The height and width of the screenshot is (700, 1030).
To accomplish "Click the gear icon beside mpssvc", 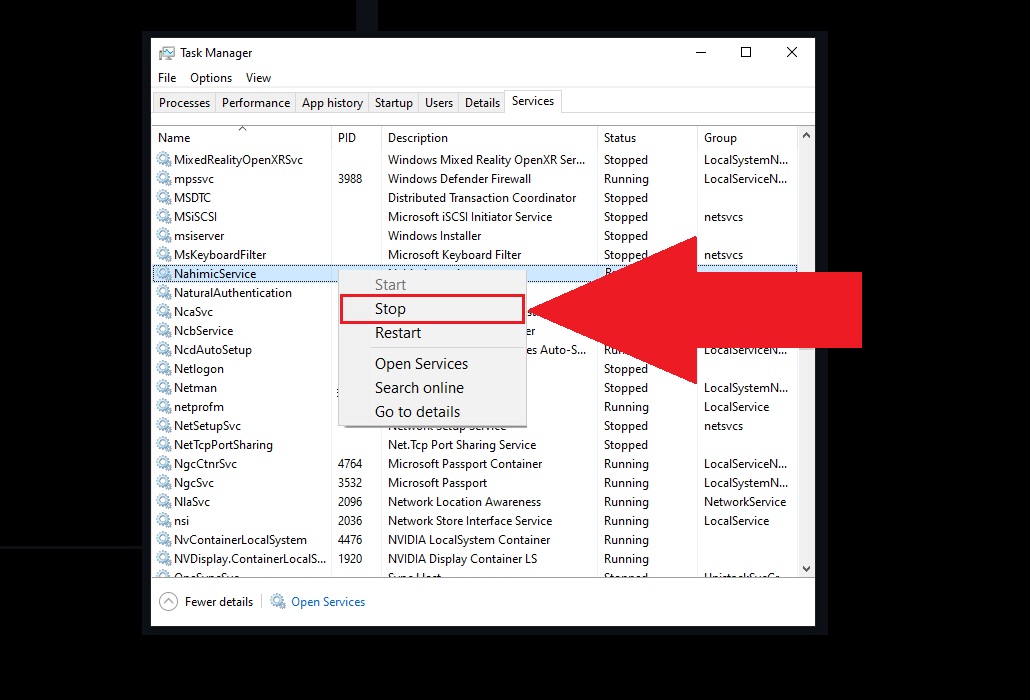I will 164,179.
